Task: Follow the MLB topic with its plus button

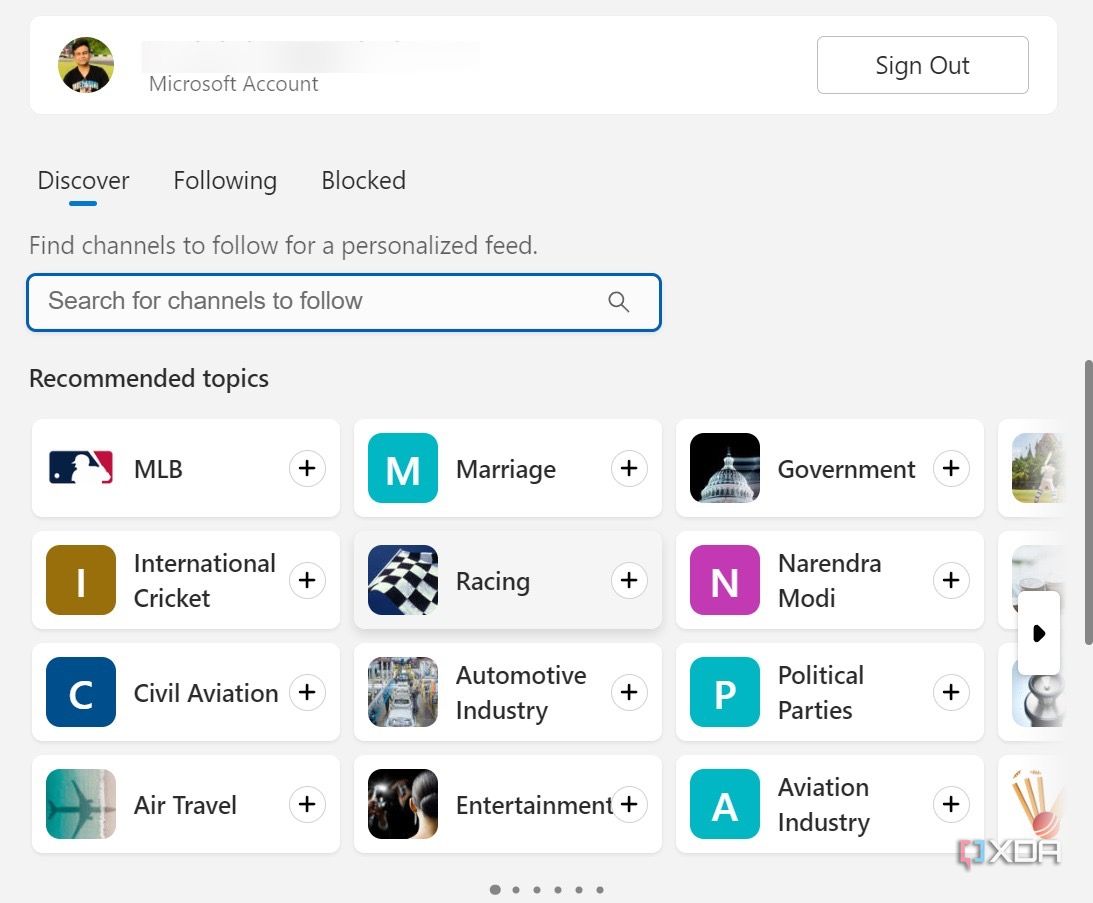Action: pos(307,468)
